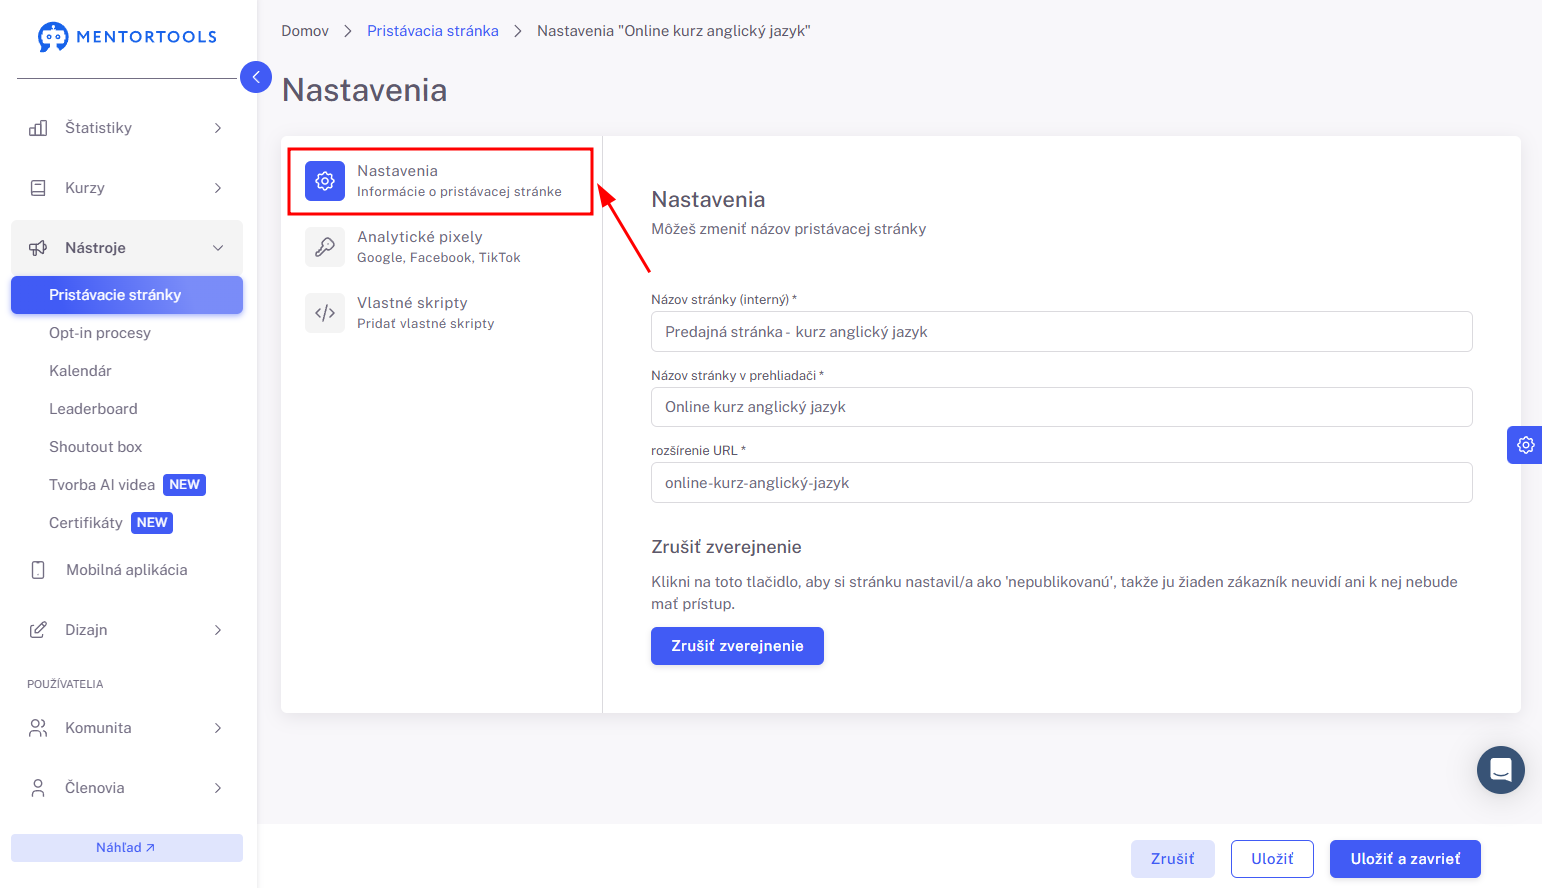Click the Mentortools logo
1542x888 pixels.
click(127, 37)
